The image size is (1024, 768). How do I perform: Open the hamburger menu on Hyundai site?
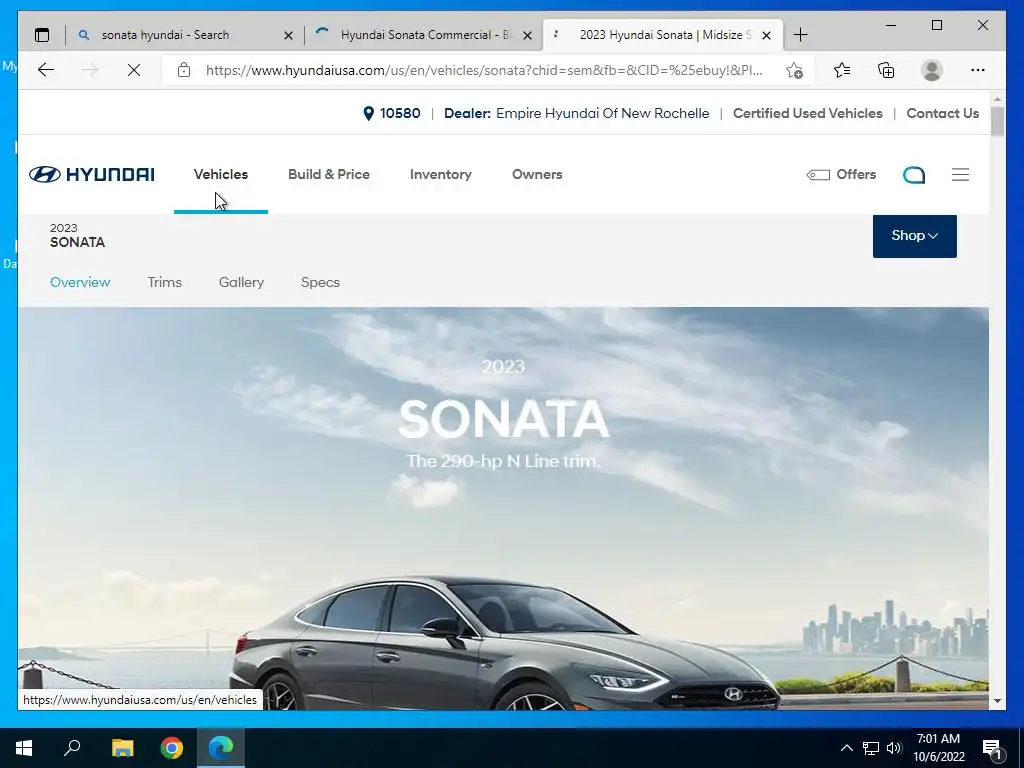960,174
